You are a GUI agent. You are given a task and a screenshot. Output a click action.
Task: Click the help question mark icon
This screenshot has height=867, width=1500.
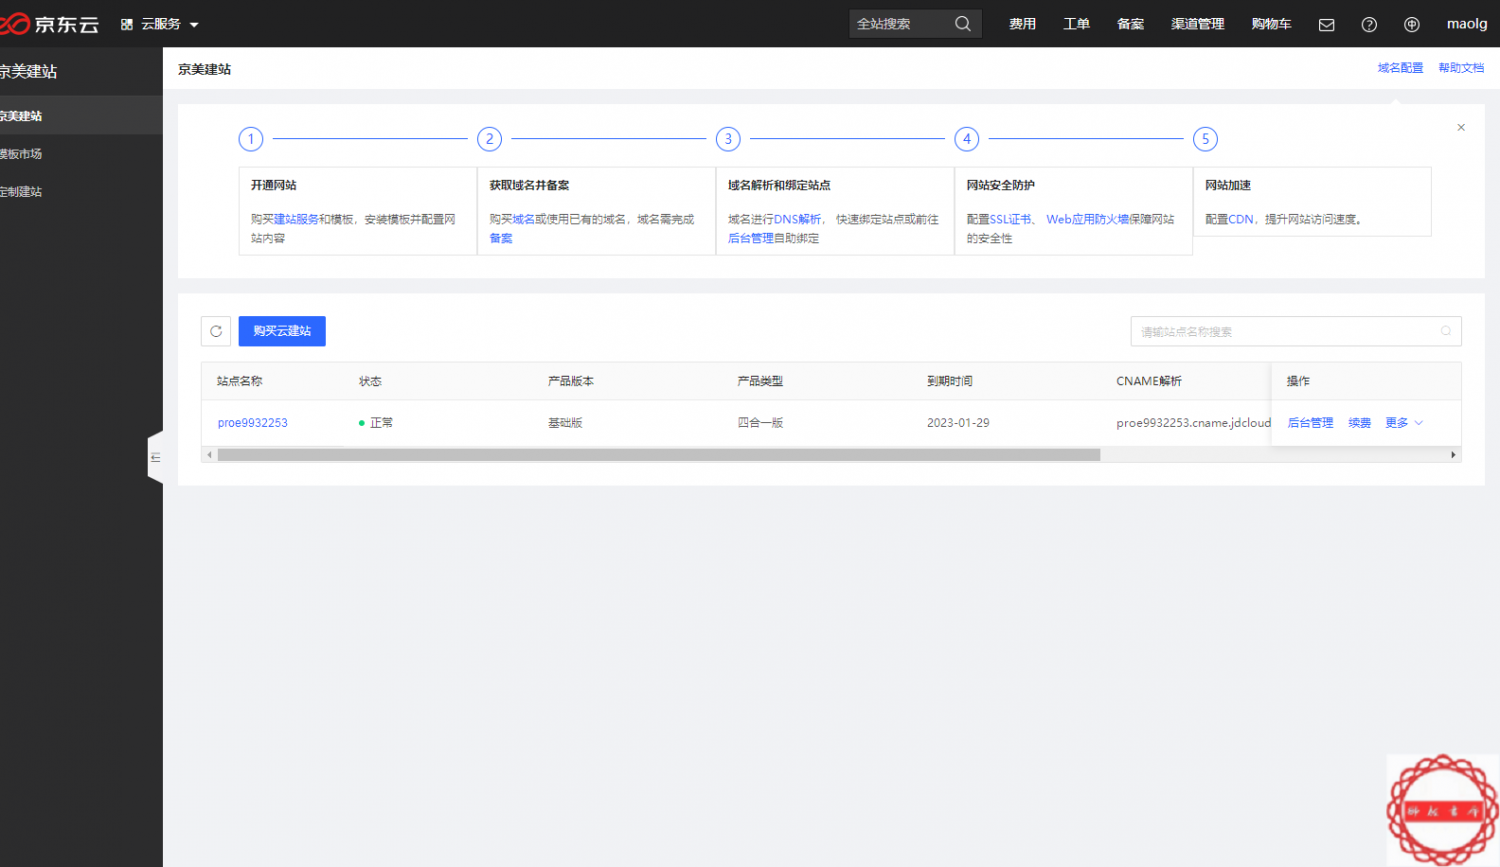[1369, 25]
